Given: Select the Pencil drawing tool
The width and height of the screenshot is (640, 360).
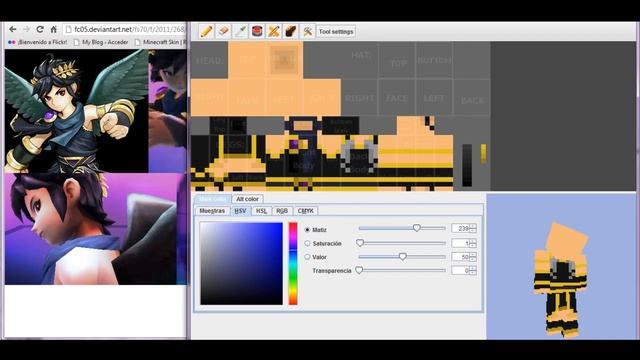Looking at the screenshot, I should pos(206,31).
